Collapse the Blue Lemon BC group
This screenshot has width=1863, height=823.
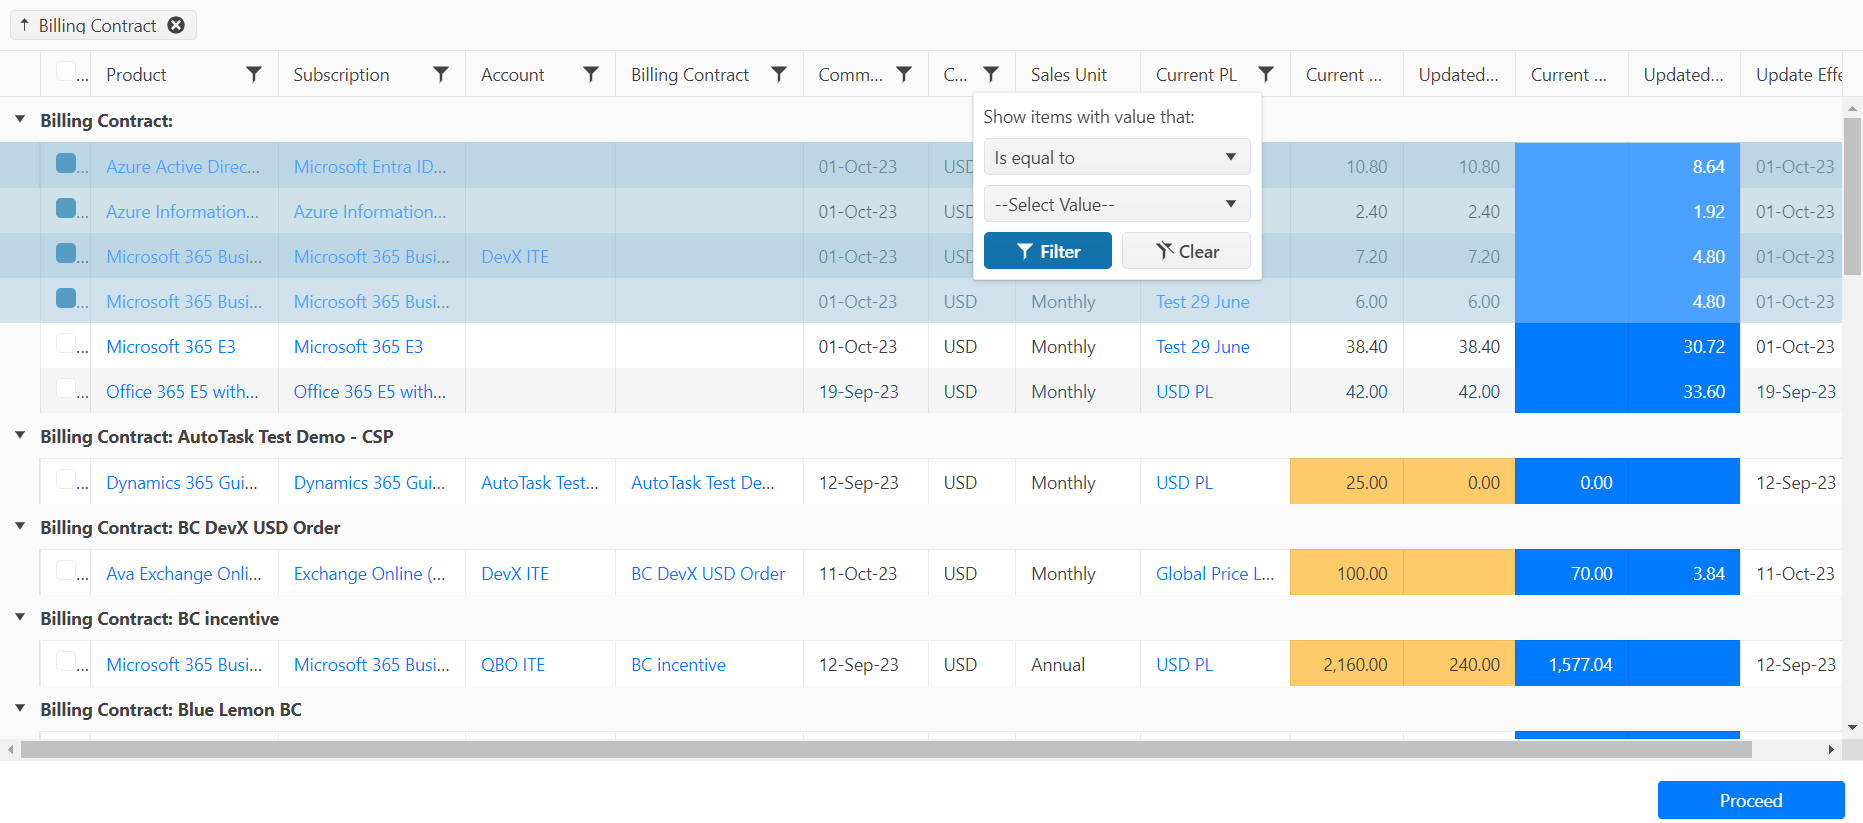pyautogui.click(x=20, y=708)
